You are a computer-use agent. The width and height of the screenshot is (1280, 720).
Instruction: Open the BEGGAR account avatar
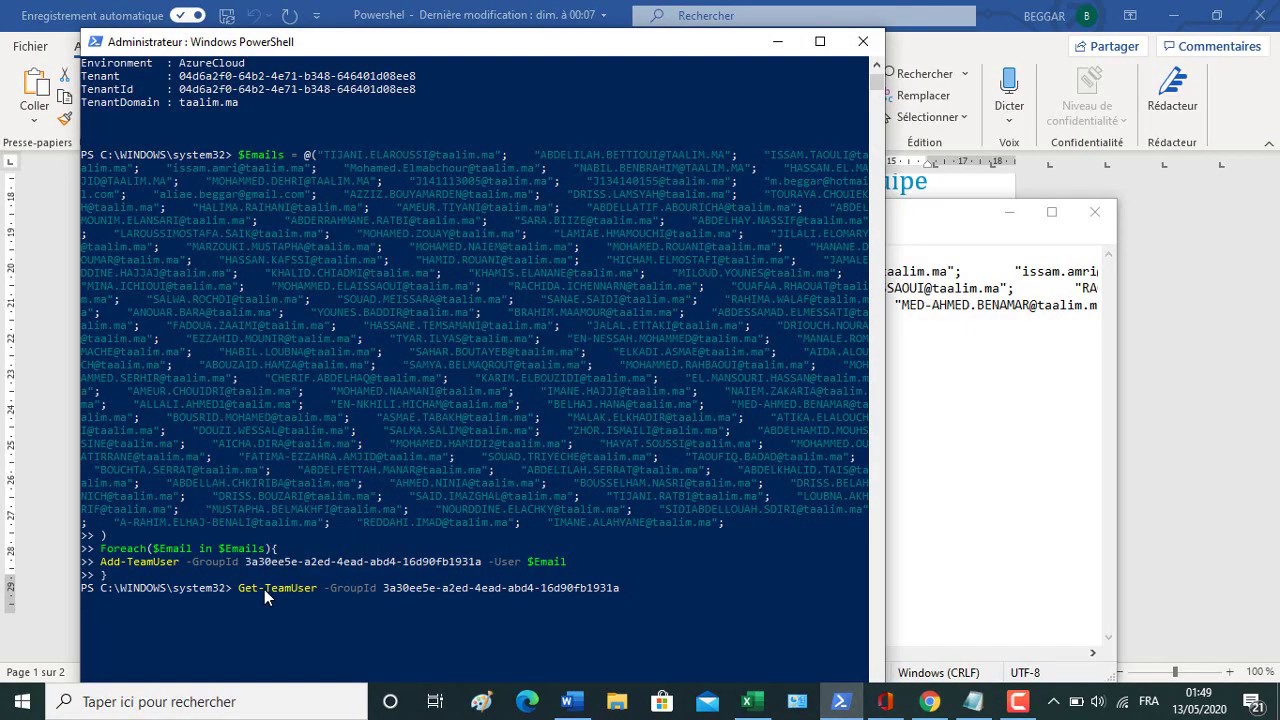click(1086, 15)
